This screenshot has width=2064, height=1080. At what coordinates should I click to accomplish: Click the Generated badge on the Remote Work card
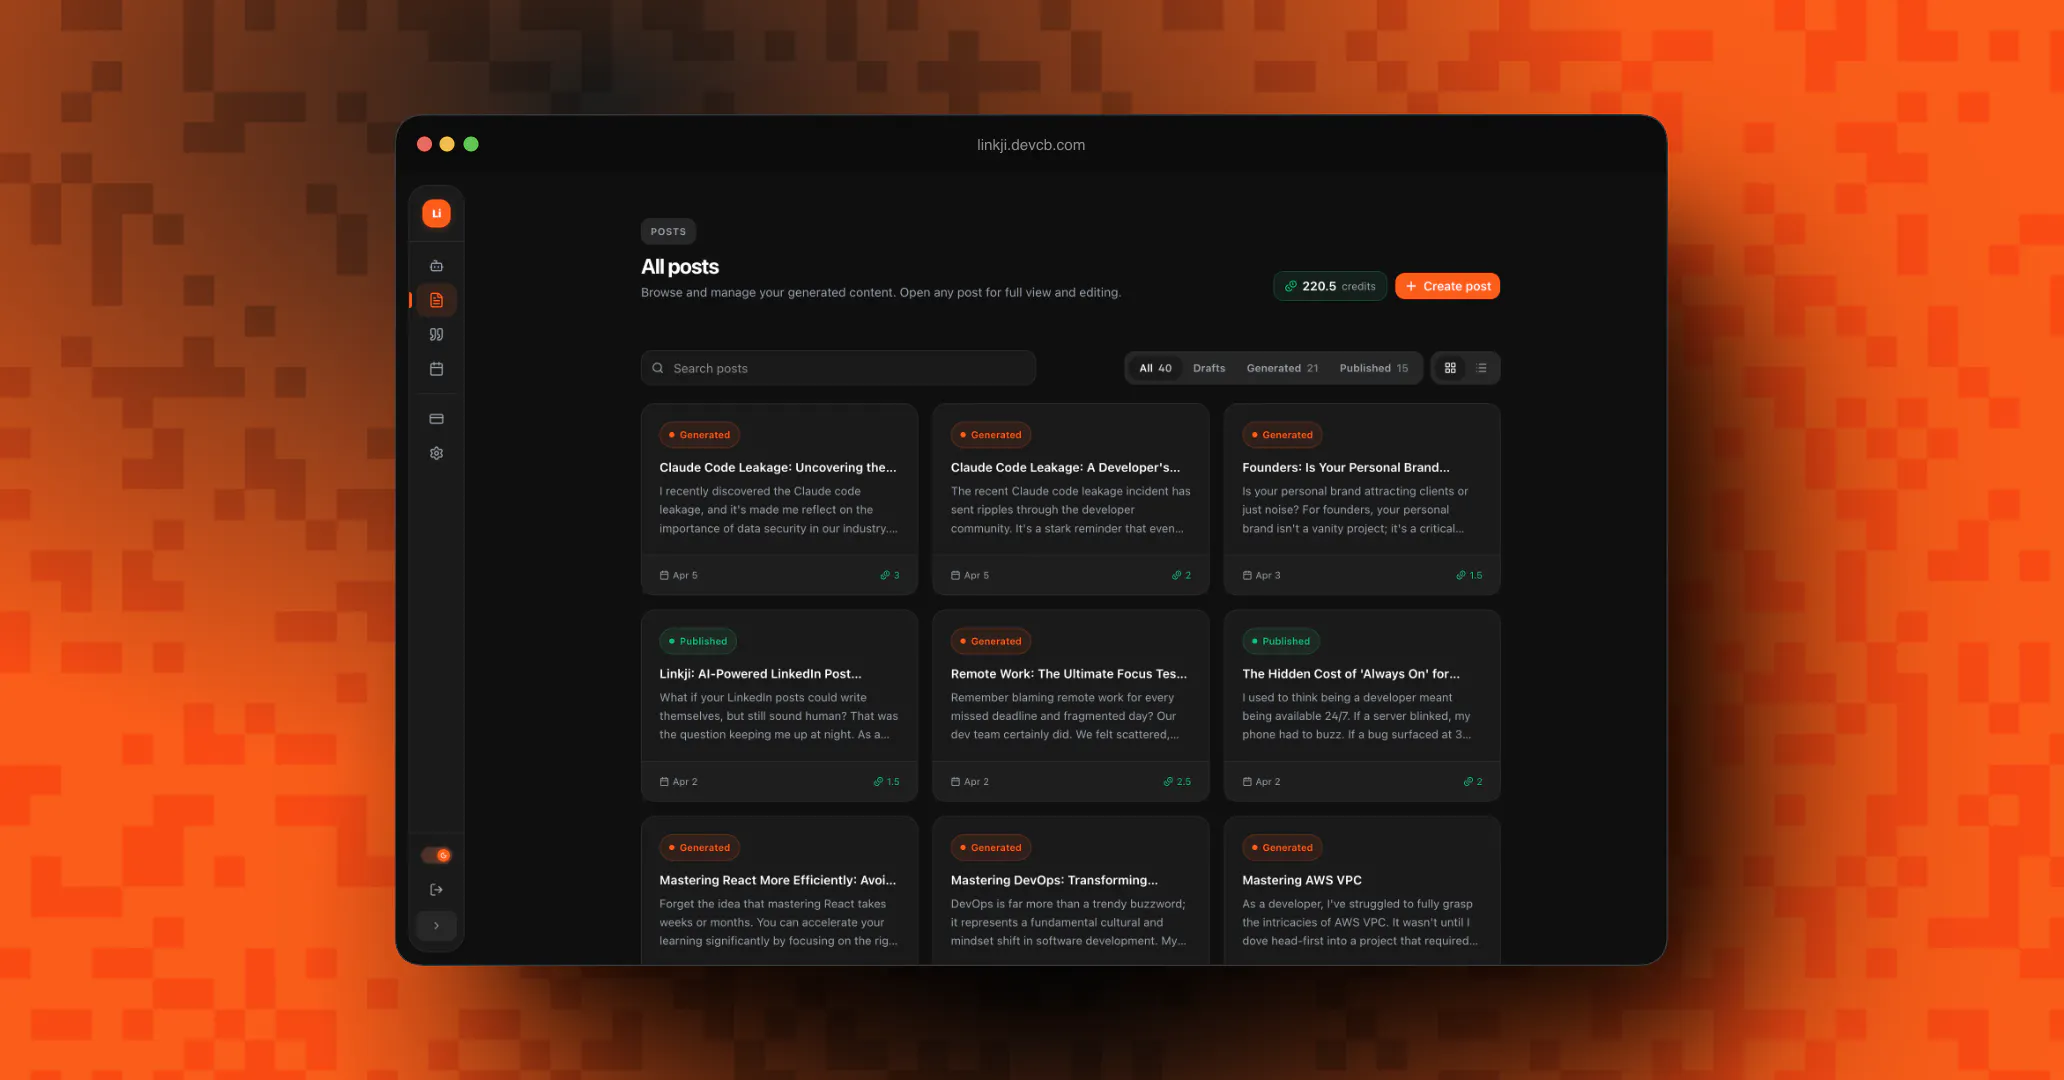(990, 641)
